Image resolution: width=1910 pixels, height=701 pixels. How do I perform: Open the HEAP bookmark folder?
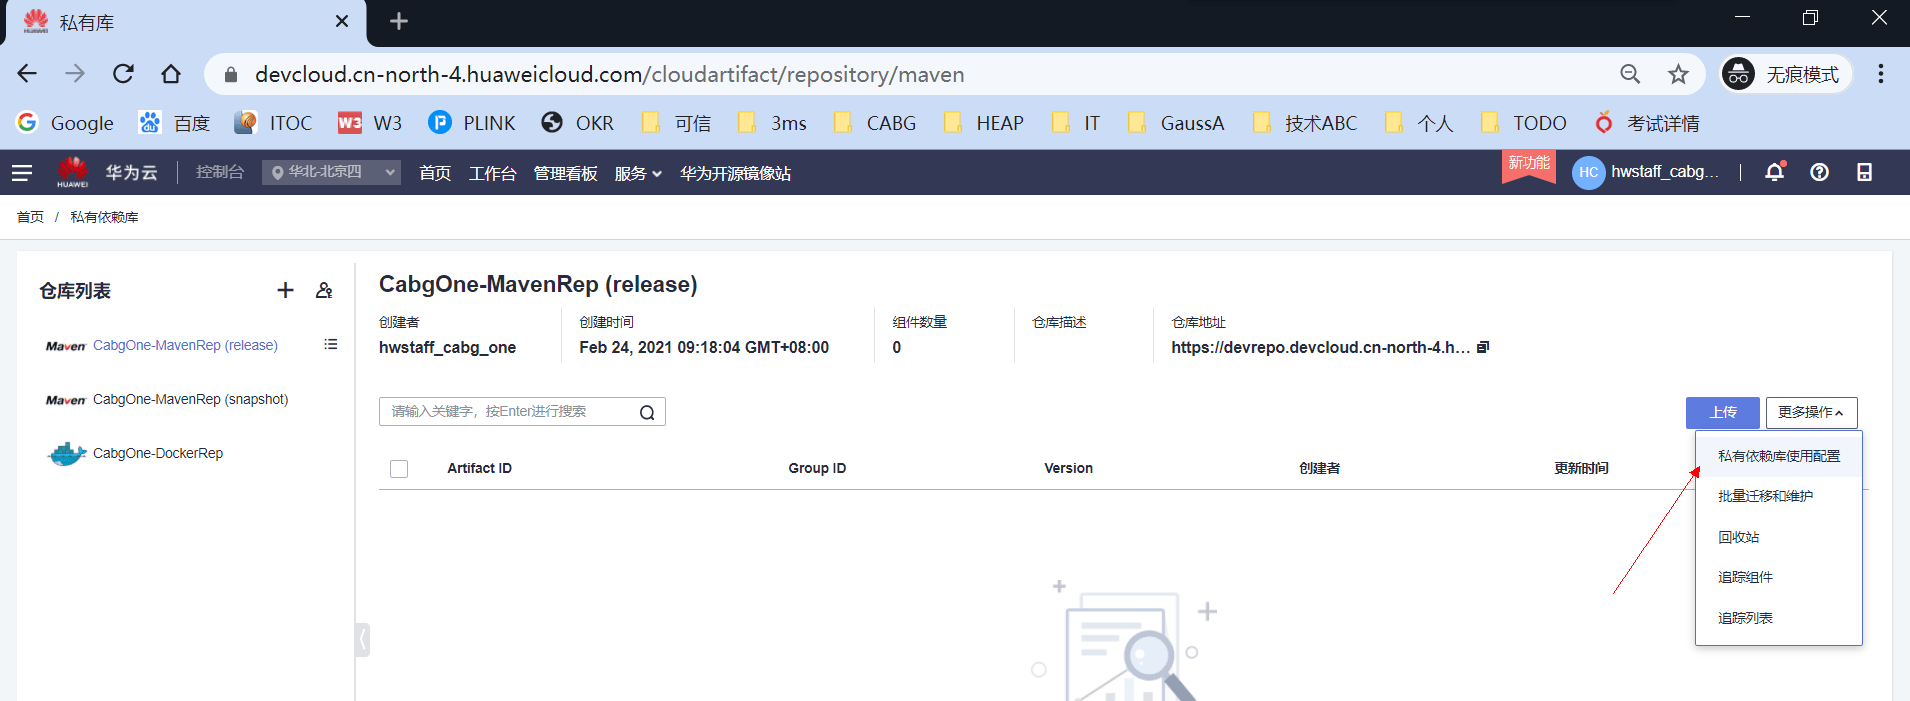[984, 123]
